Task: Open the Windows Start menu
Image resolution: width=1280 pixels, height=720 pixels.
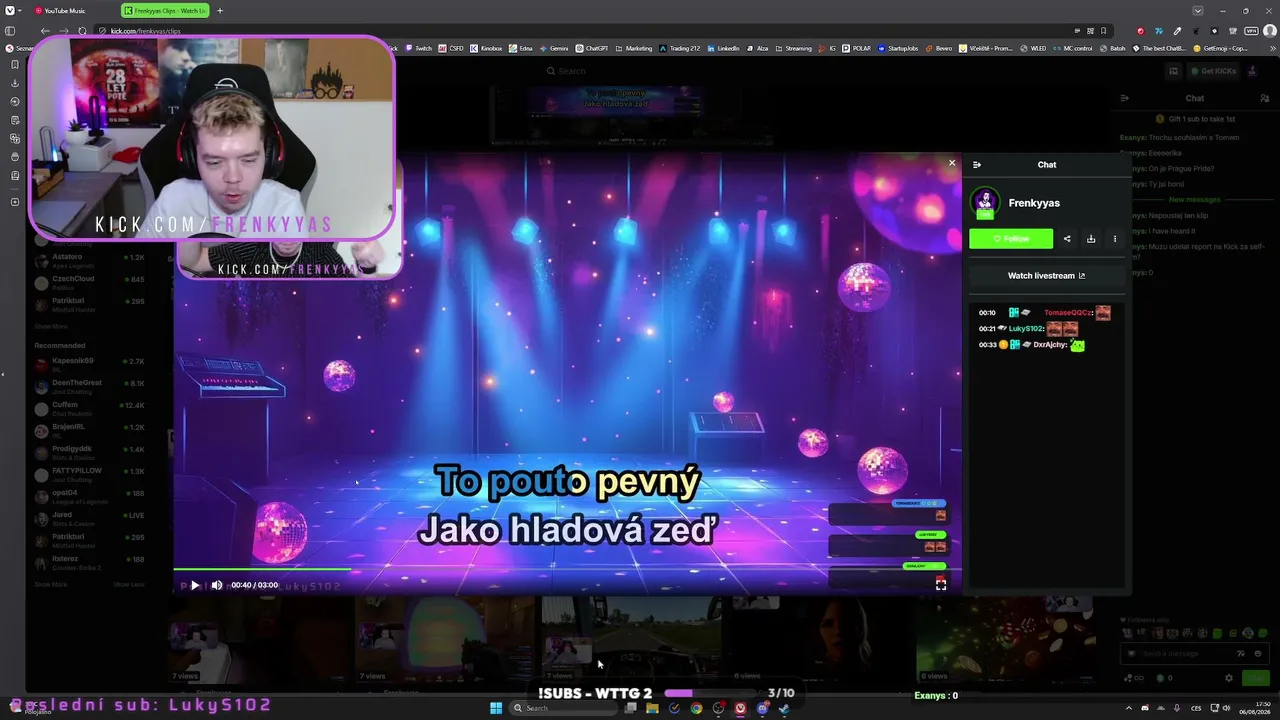Action: [x=496, y=708]
